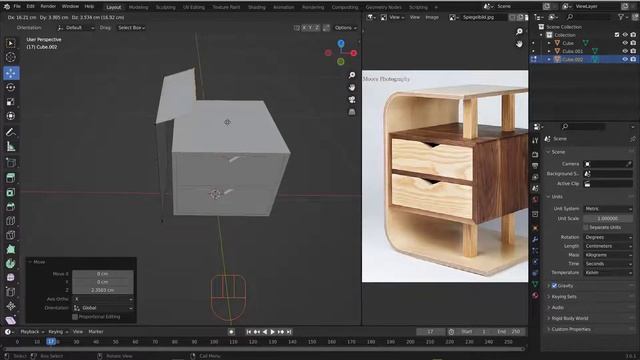Select the Add Cube tool
This screenshot has height=360, width=640.
11,163
